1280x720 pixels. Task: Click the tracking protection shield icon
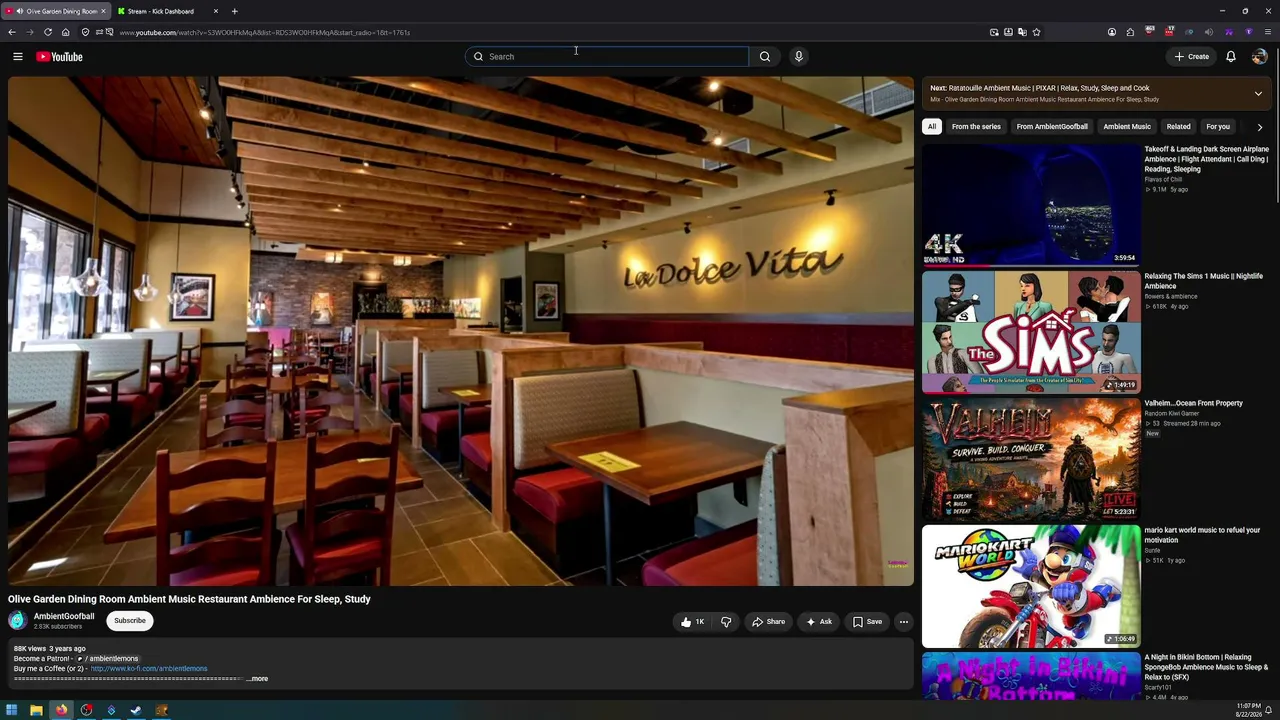click(85, 32)
